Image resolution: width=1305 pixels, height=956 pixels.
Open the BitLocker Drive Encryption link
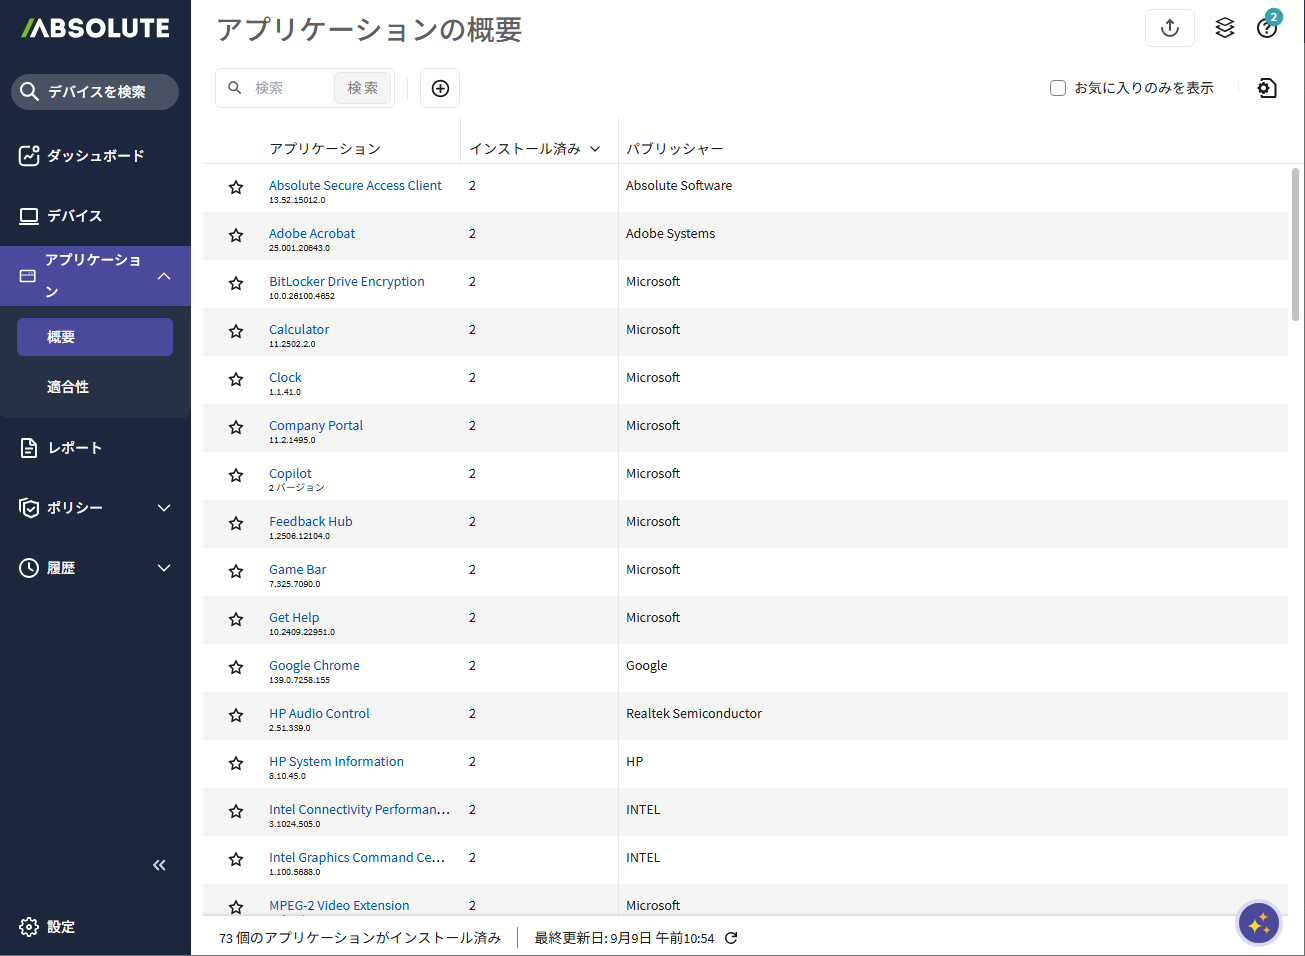point(346,282)
